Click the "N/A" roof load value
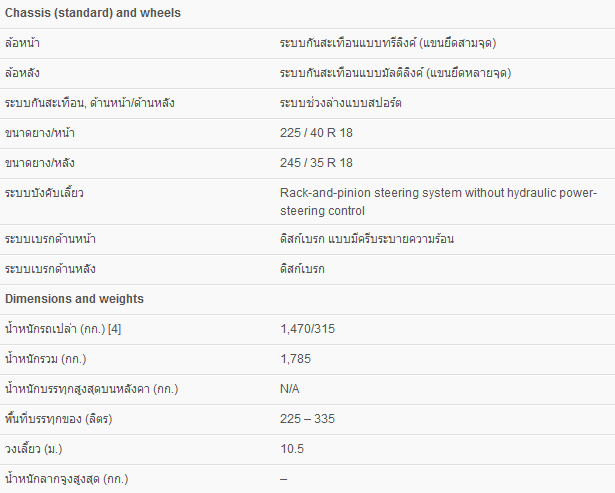This screenshot has width=615, height=493. pos(291,388)
